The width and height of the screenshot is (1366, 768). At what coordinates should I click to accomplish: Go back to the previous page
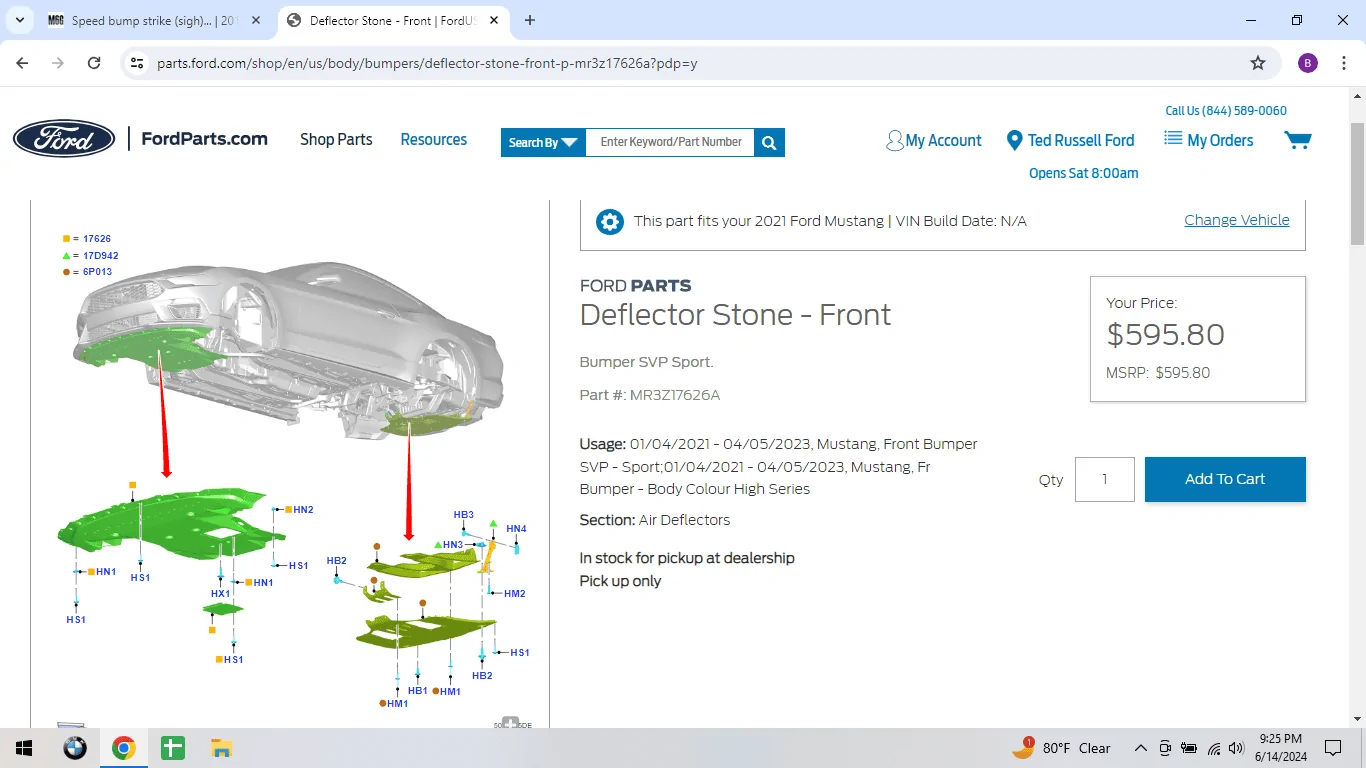click(22, 63)
